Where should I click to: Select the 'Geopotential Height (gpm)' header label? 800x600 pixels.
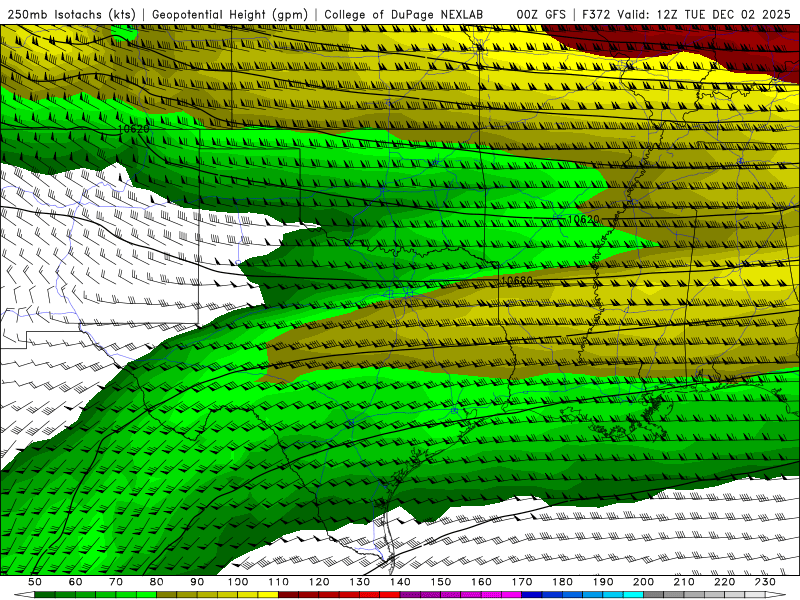point(230,14)
